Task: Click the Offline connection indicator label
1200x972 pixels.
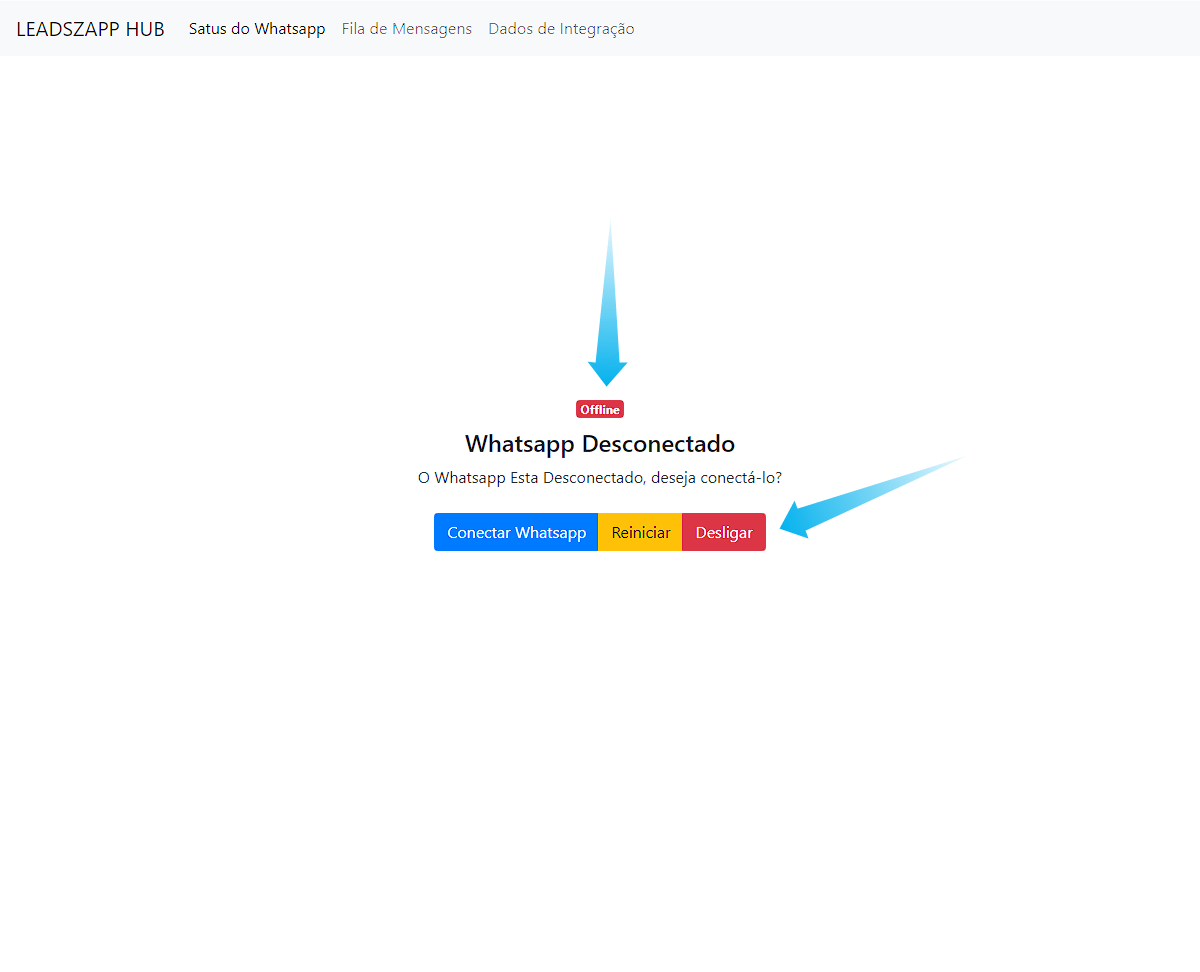Action: point(600,410)
